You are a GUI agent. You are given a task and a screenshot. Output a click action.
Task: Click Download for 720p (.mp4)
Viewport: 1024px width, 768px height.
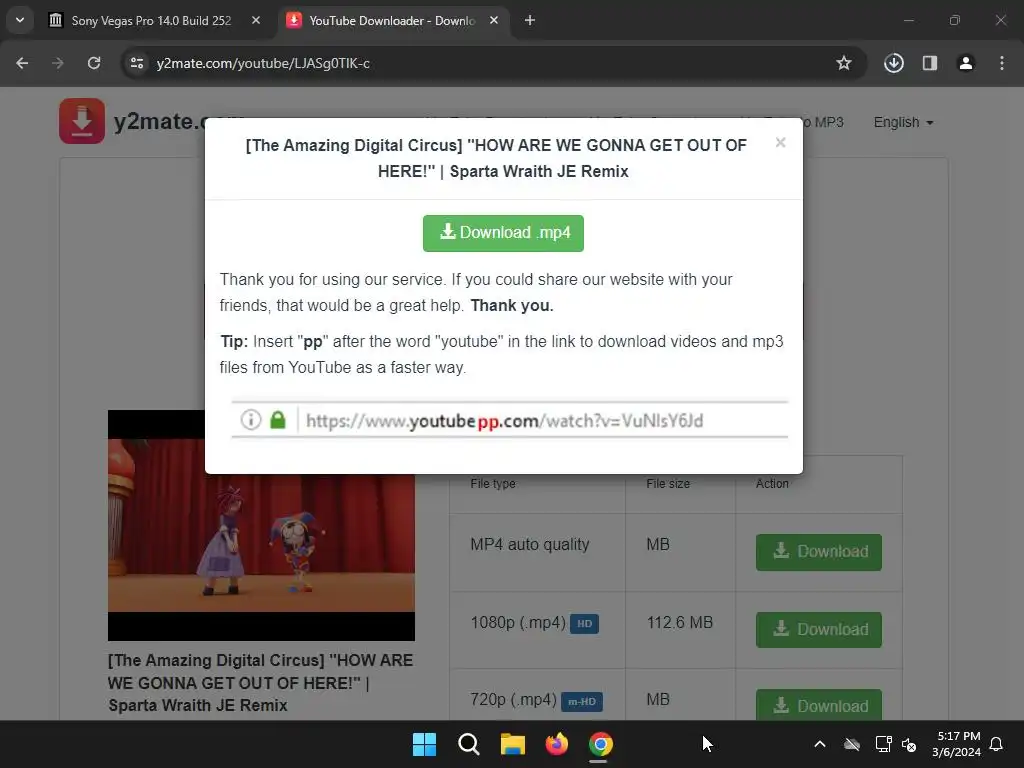(818, 705)
